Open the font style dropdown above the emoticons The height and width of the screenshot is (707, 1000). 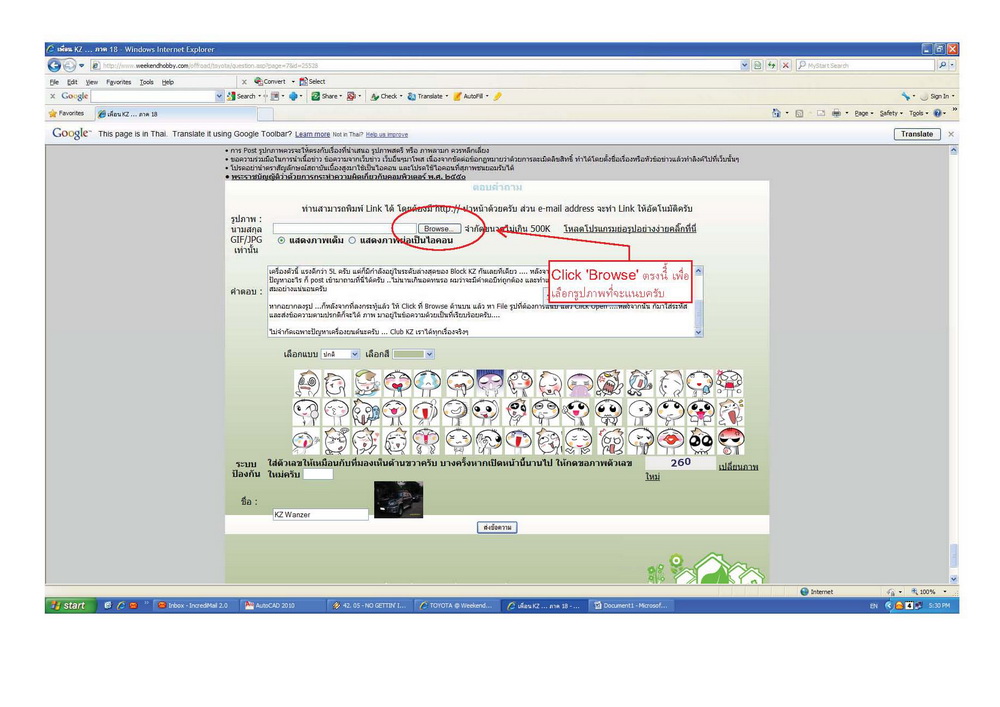point(341,354)
